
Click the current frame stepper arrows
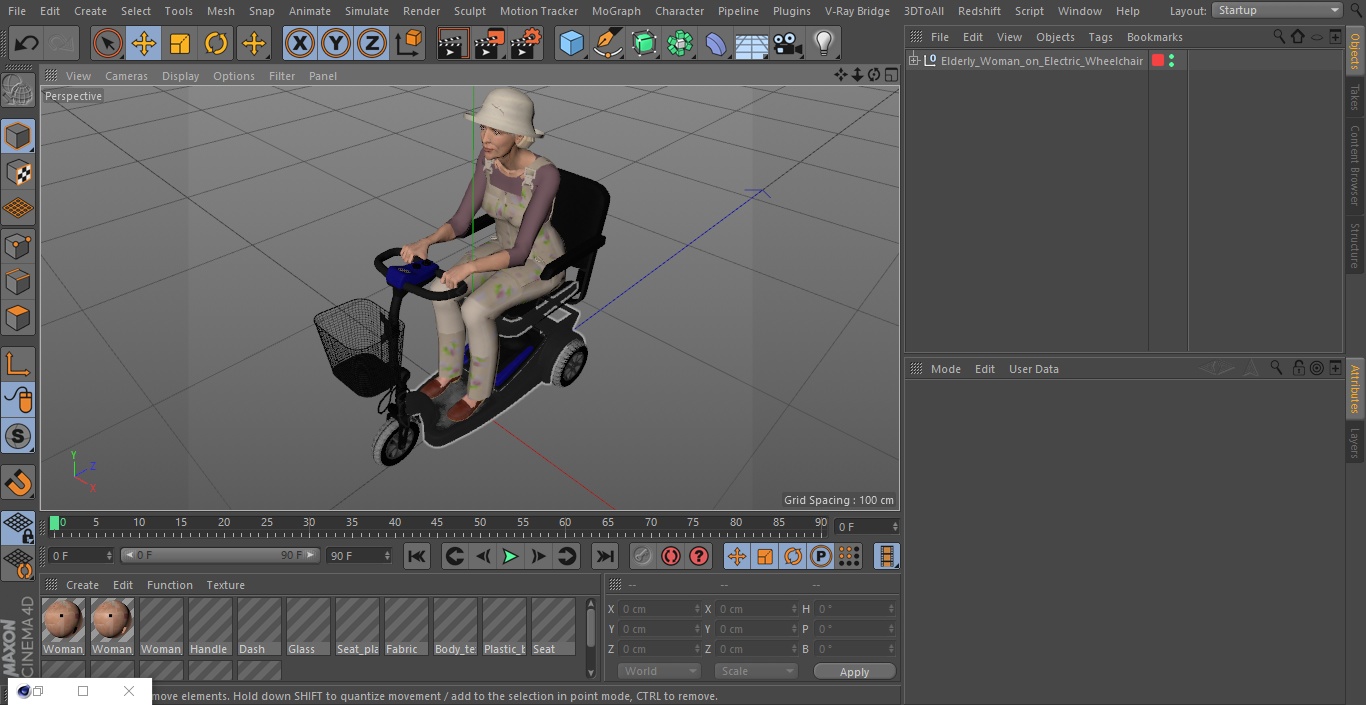pos(895,526)
